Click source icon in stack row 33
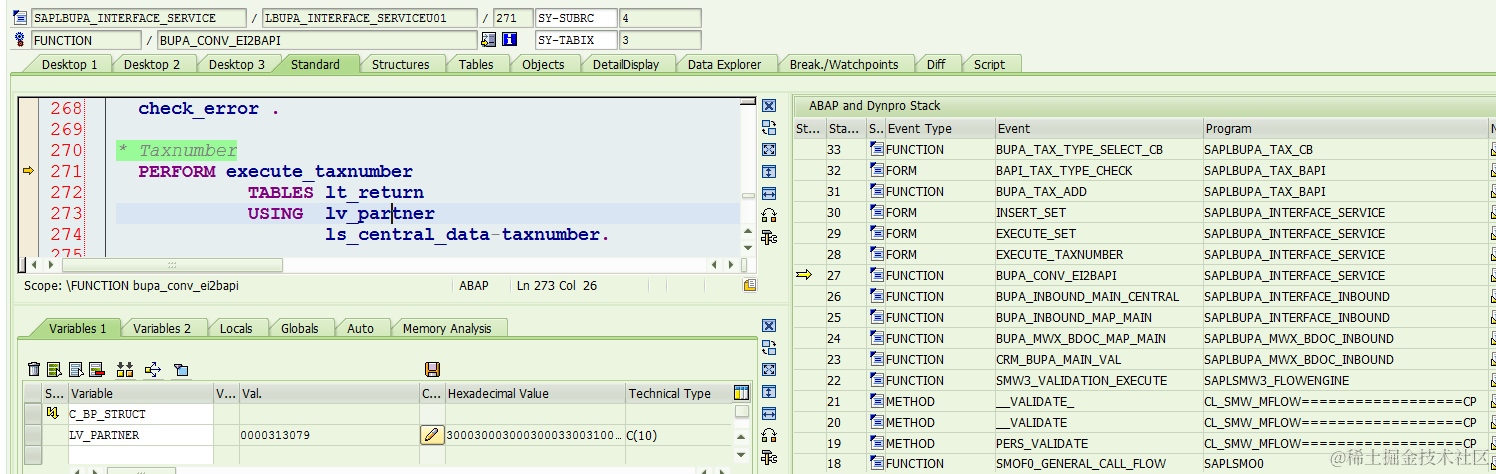 [x=877, y=149]
